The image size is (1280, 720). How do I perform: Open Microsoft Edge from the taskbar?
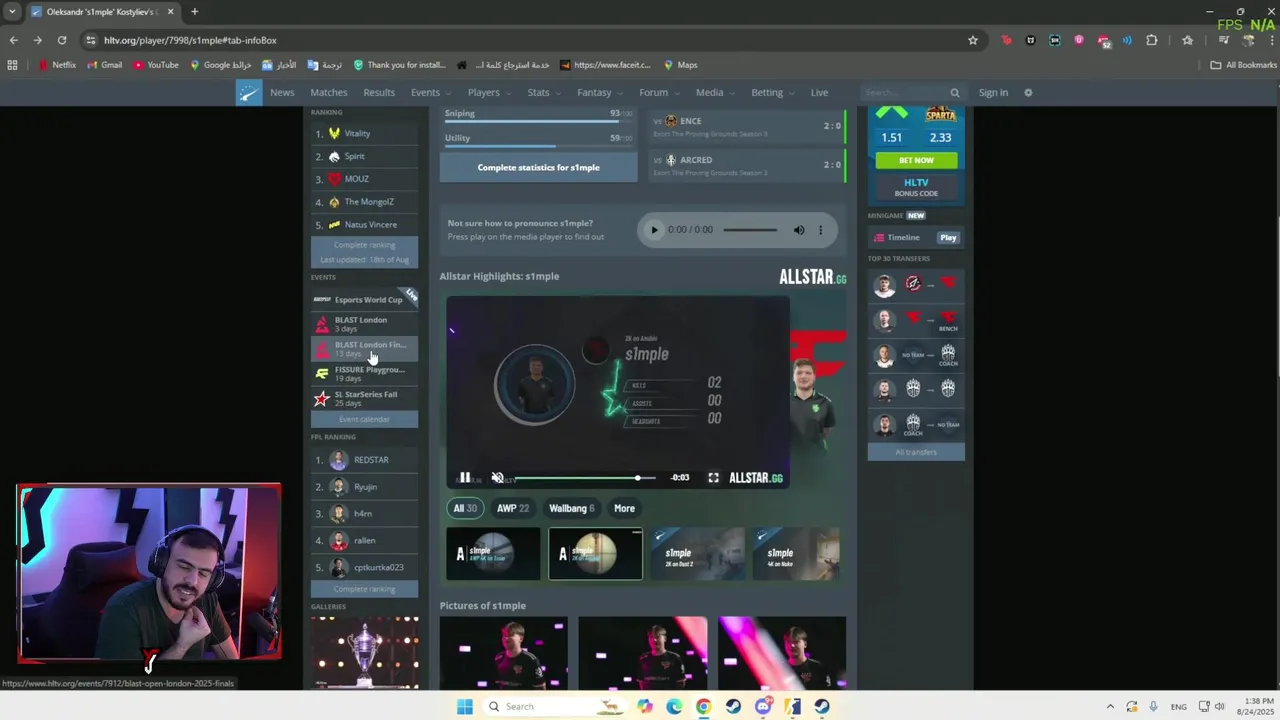pos(674,707)
